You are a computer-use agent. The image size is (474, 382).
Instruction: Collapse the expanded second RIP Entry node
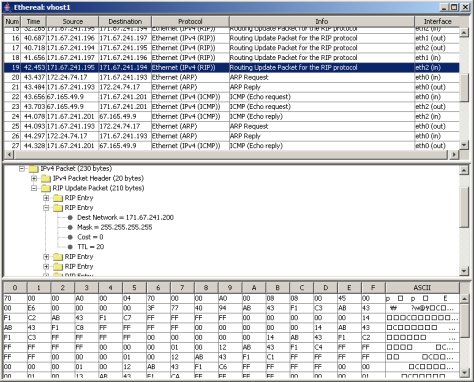click(x=46, y=208)
